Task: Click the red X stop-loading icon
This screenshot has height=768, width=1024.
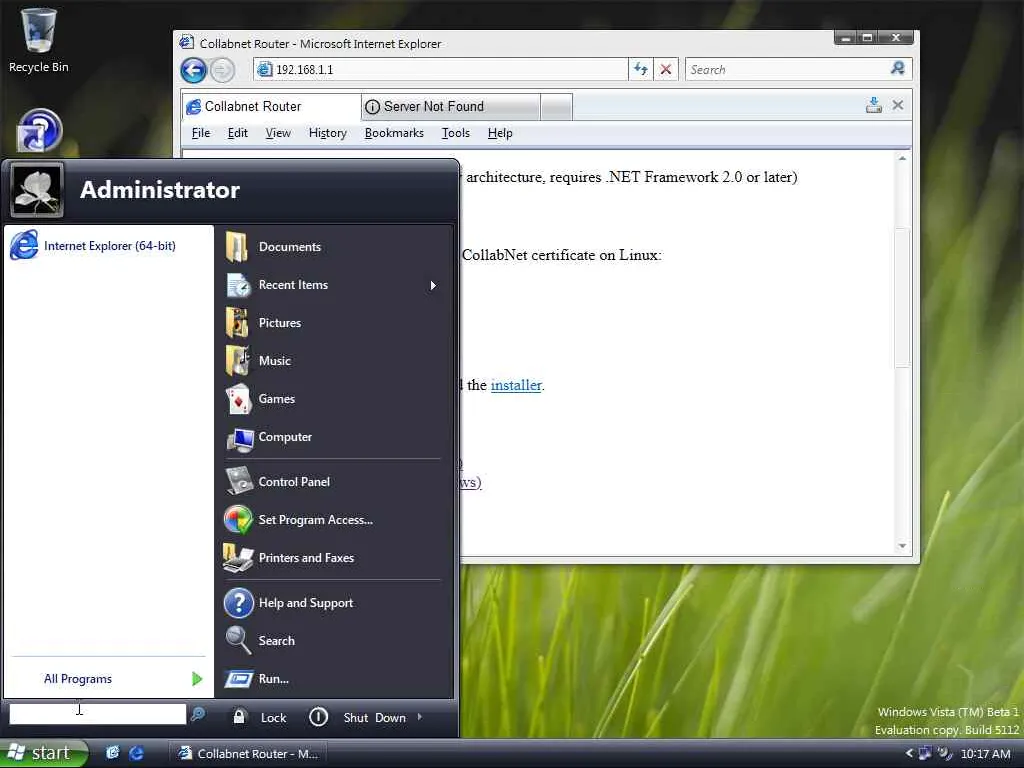Action: pos(665,69)
